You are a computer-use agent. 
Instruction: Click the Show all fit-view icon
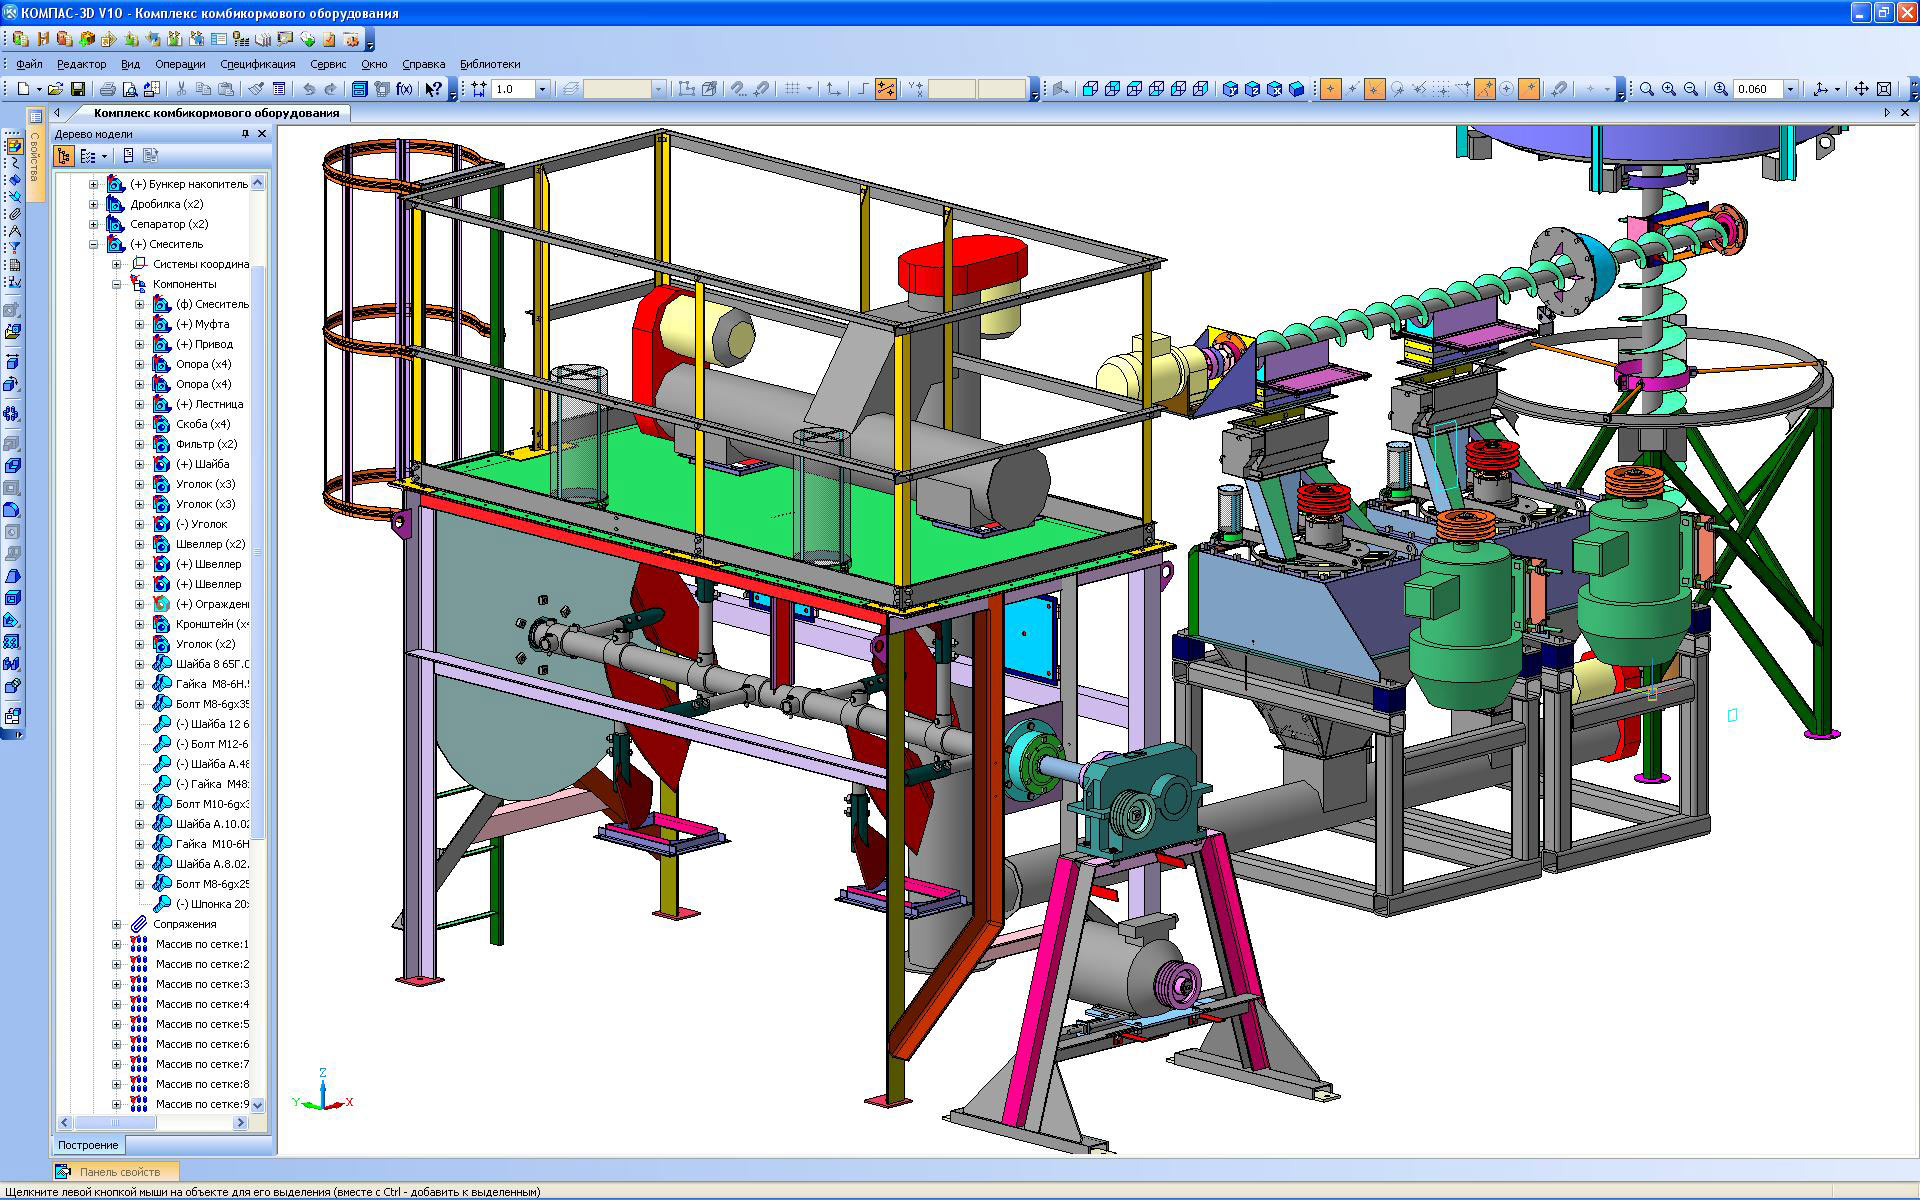point(1884,89)
